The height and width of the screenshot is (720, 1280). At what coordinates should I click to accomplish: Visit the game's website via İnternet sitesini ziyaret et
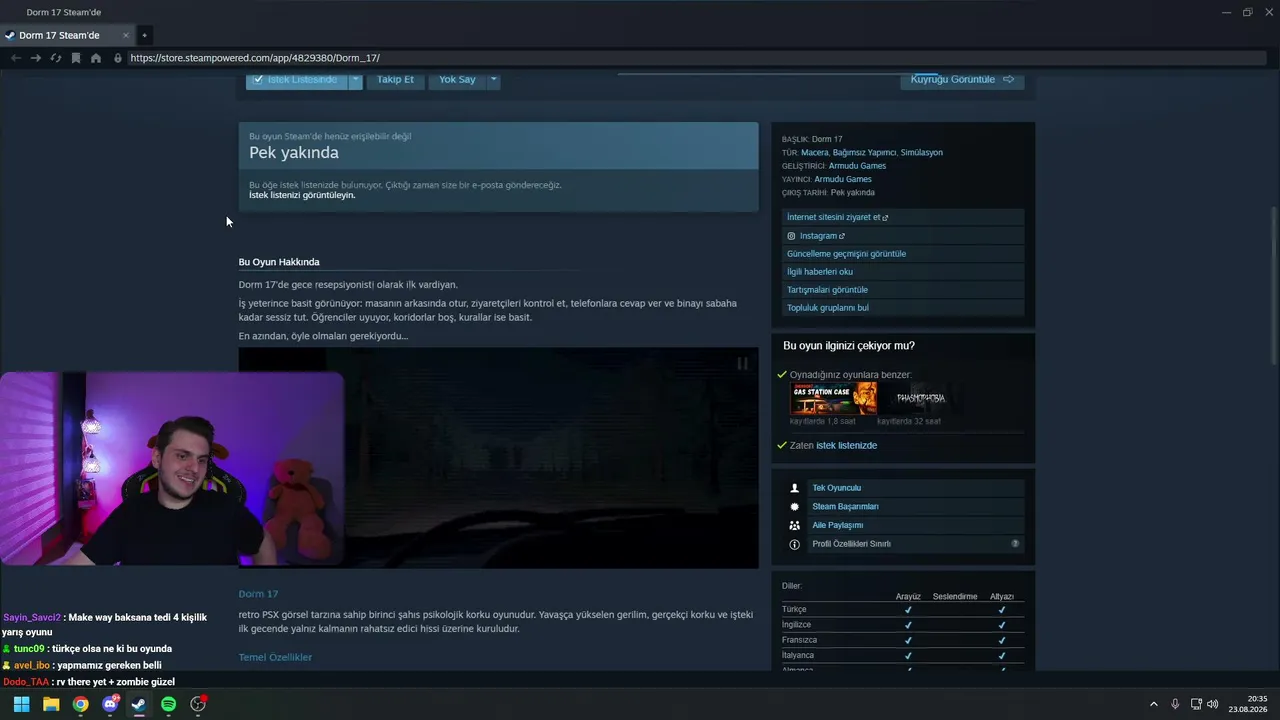[x=903, y=217]
